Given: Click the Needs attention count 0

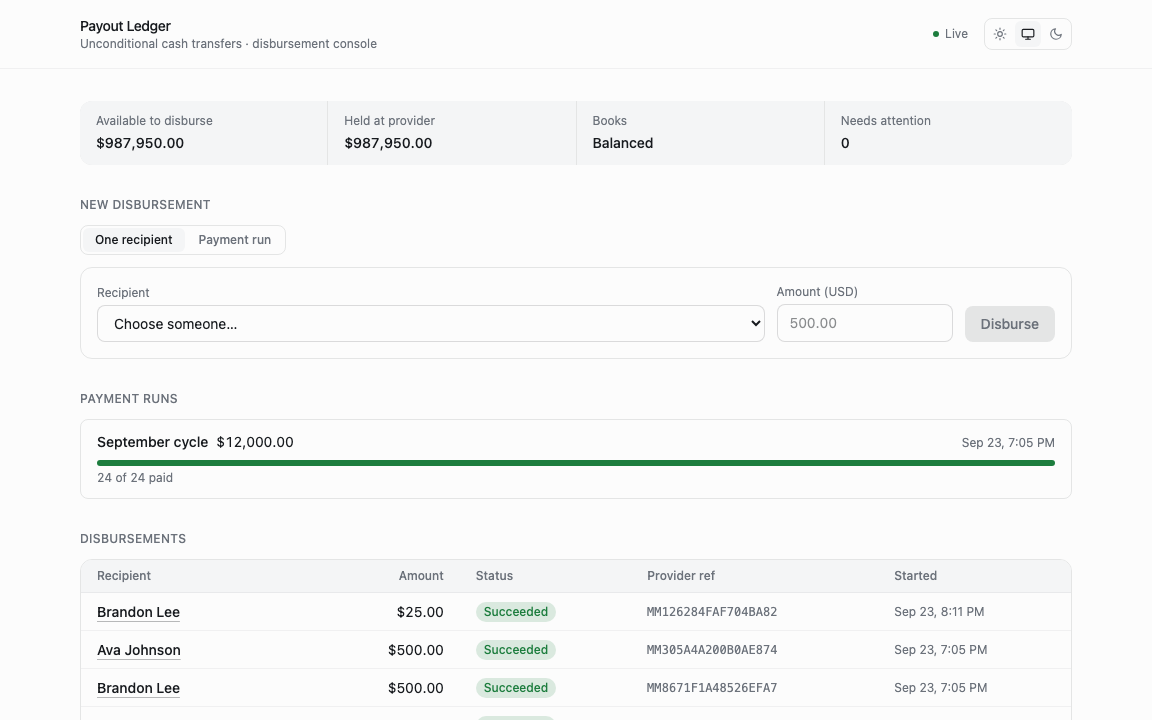Looking at the screenshot, I should click(x=845, y=143).
